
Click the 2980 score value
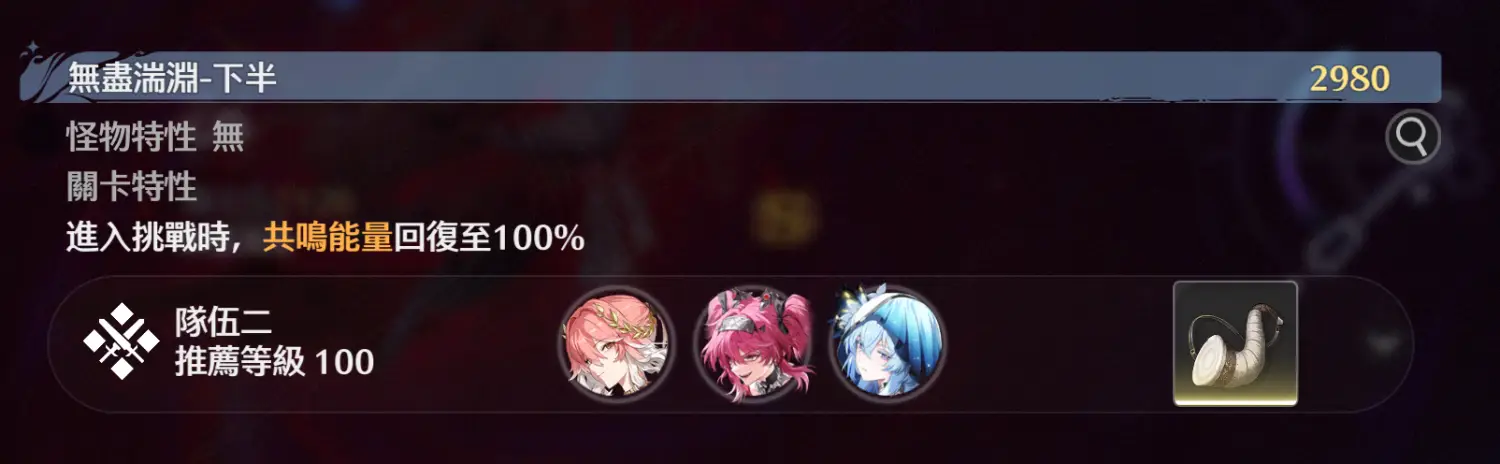point(1350,78)
